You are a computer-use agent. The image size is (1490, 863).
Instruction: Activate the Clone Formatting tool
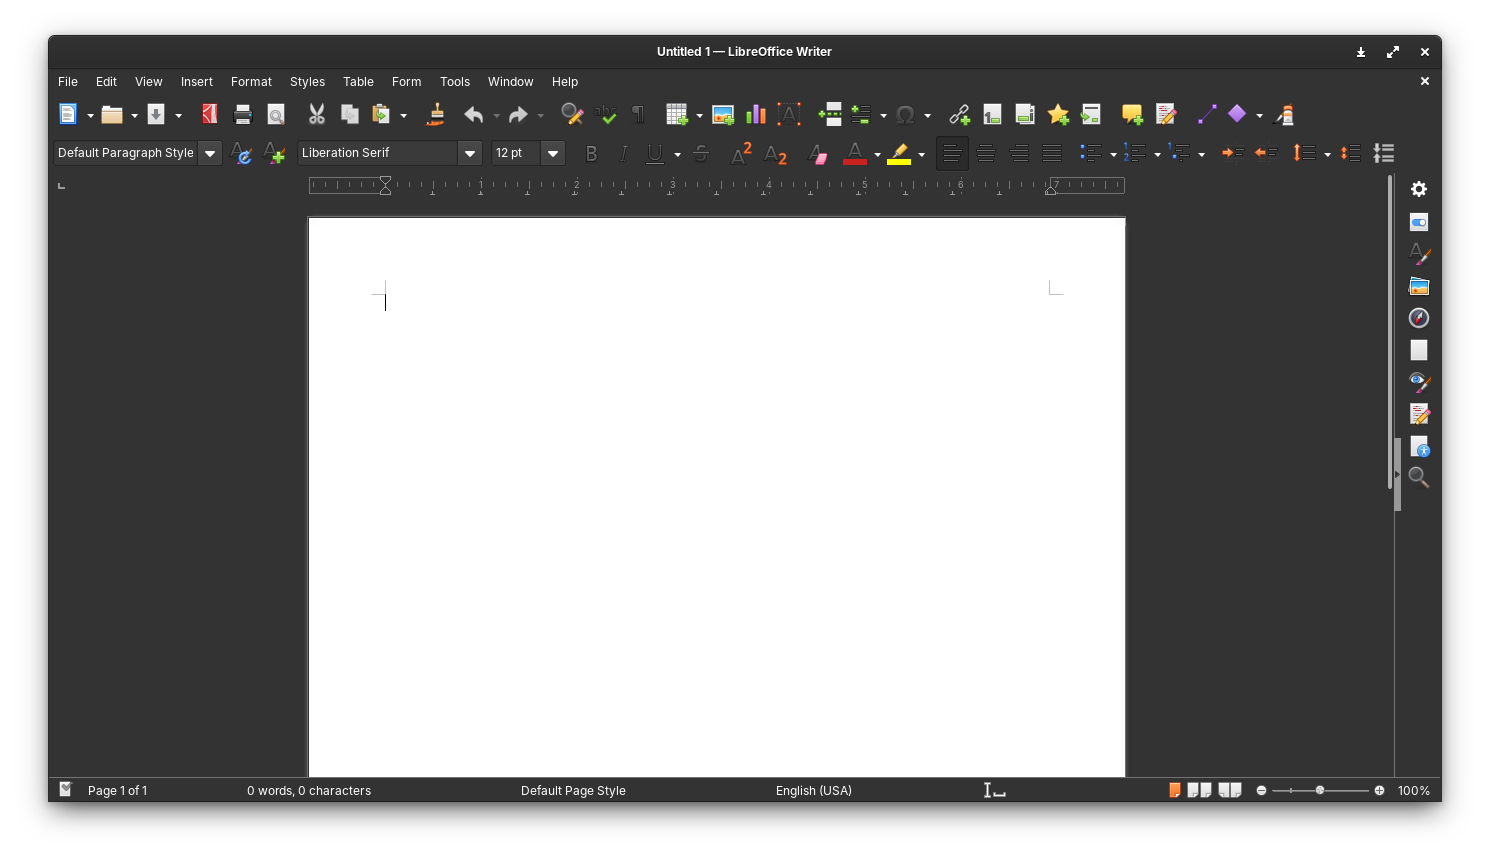[x=435, y=114]
